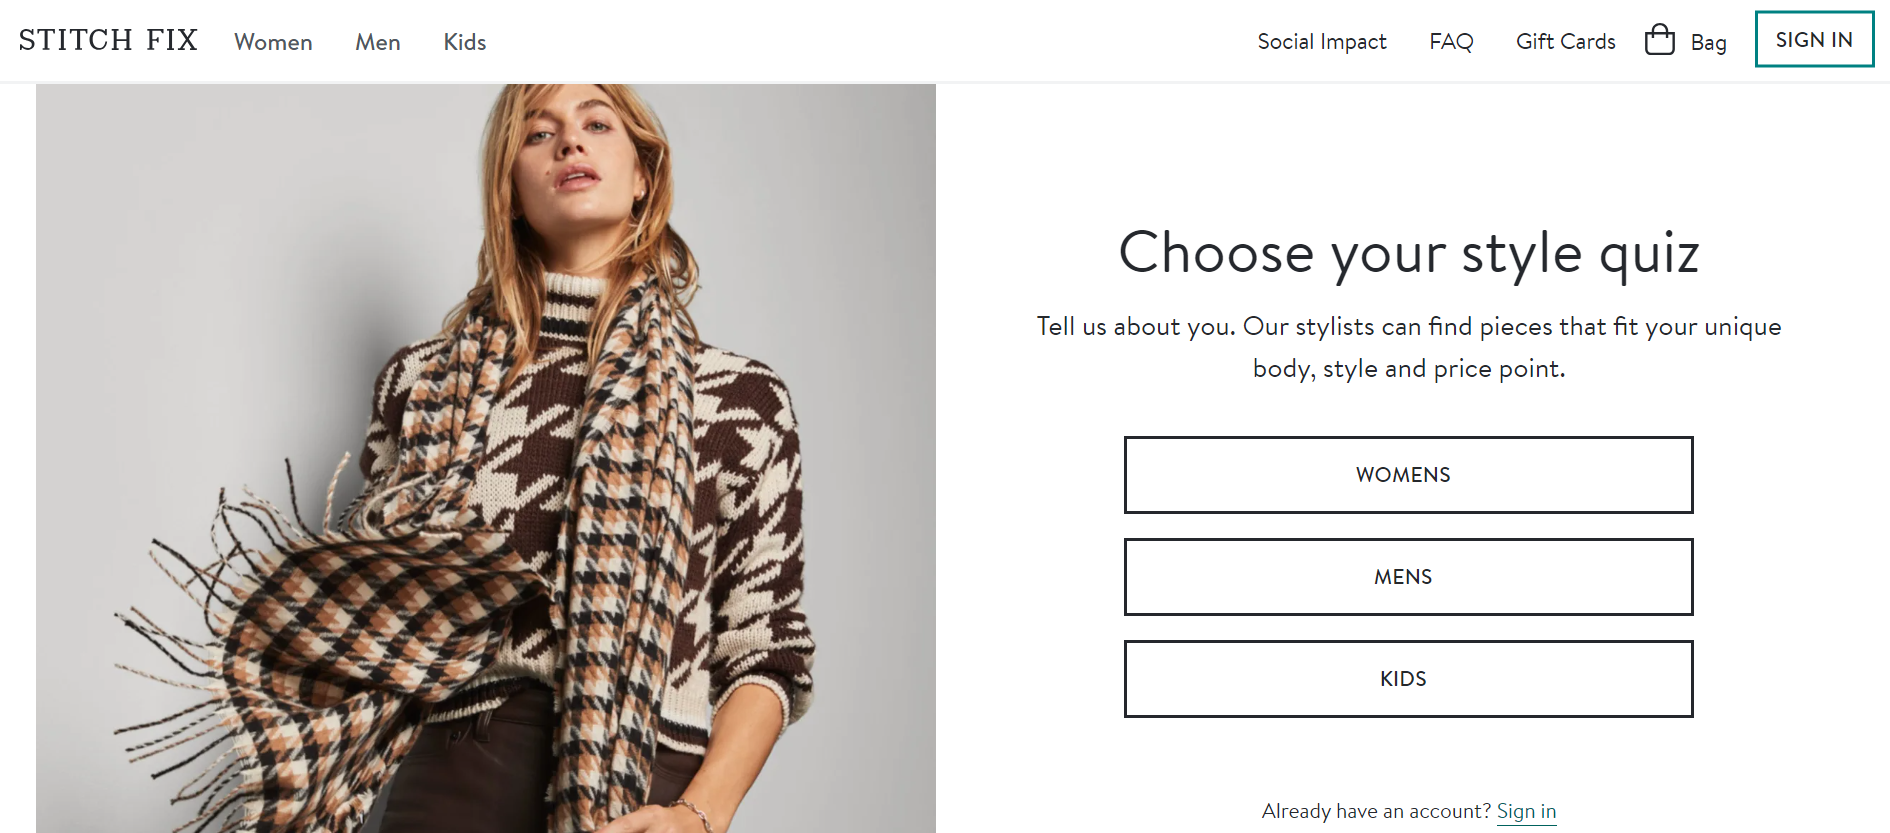Image resolution: width=1890 pixels, height=833 pixels.
Task: Start the WOMENS style quiz
Action: 1408,475
